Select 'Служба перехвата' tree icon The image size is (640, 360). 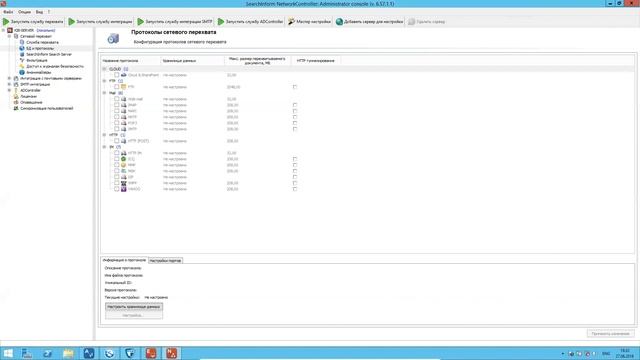pyautogui.click(x=22, y=42)
